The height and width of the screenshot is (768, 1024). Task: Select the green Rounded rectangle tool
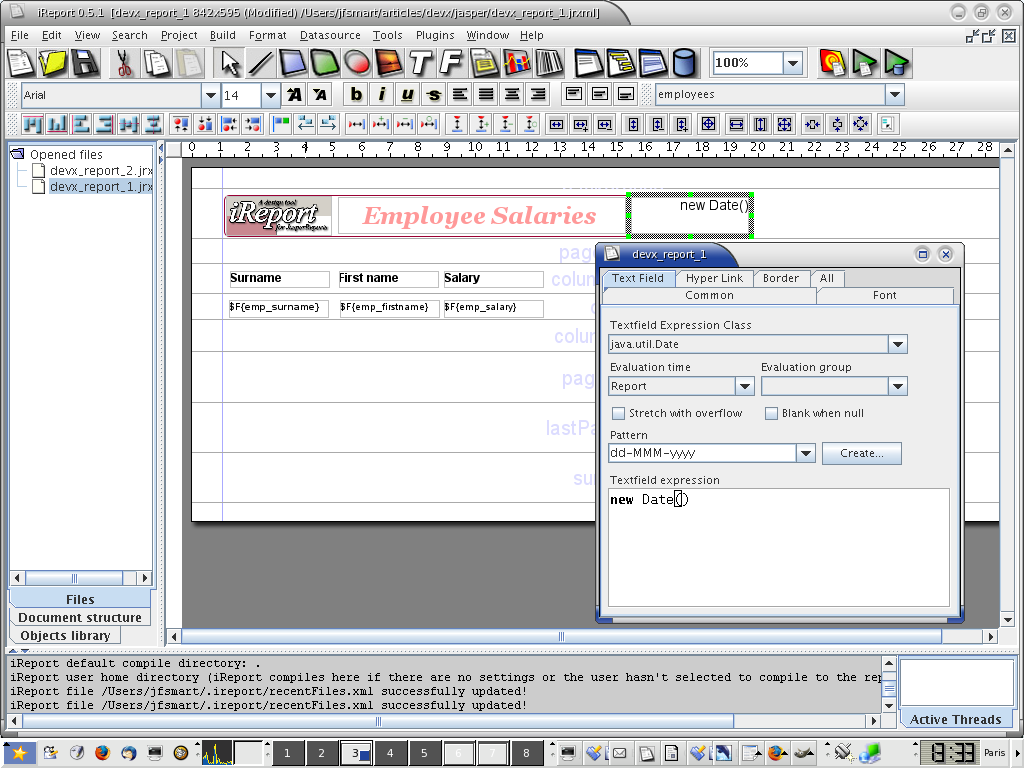(325, 63)
